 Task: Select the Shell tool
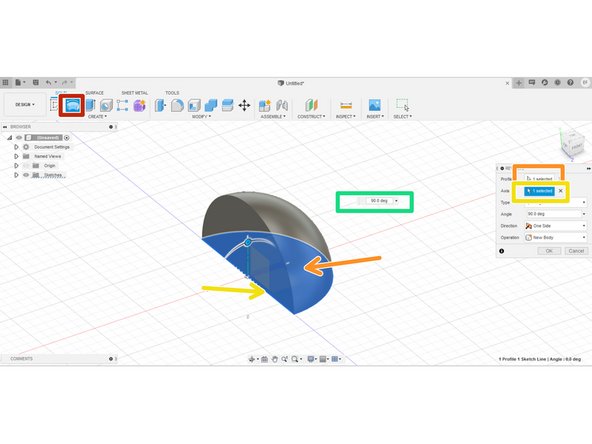pos(194,105)
